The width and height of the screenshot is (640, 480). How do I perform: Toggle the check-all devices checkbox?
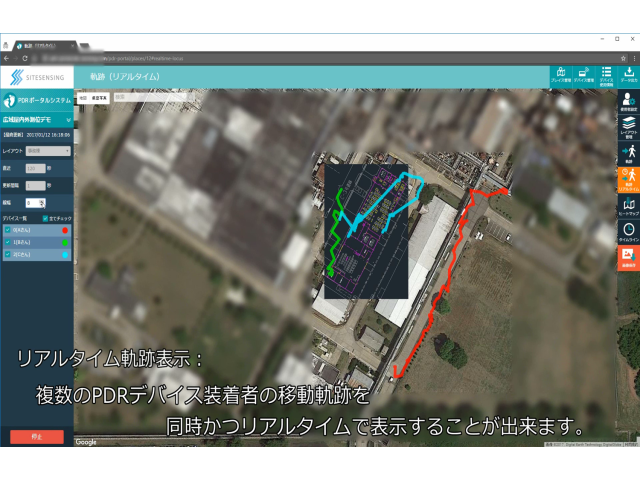(45, 217)
